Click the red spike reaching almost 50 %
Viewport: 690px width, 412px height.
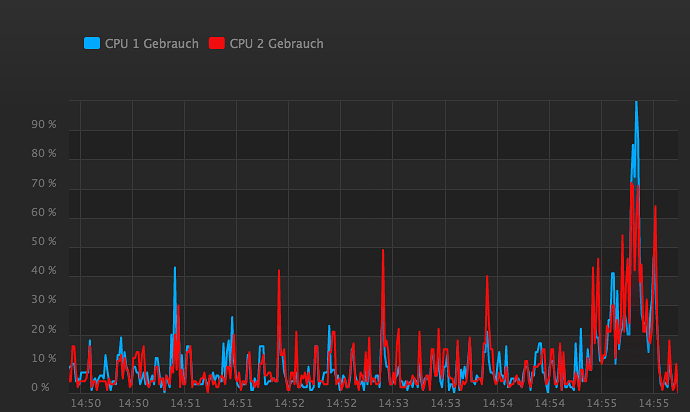click(x=383, y=250)
